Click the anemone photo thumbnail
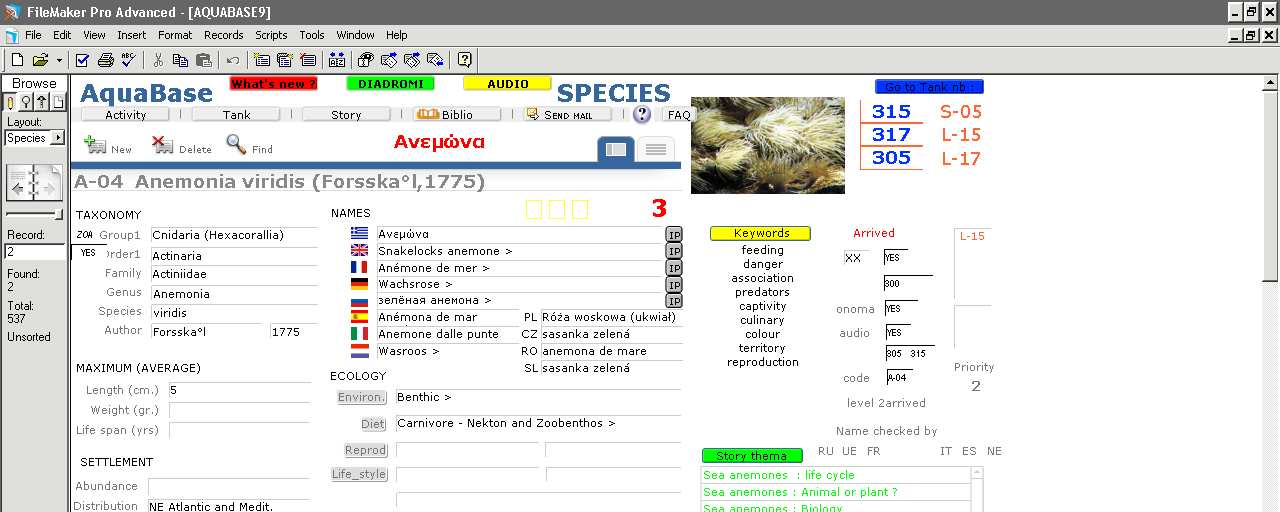 coord(767,145)
